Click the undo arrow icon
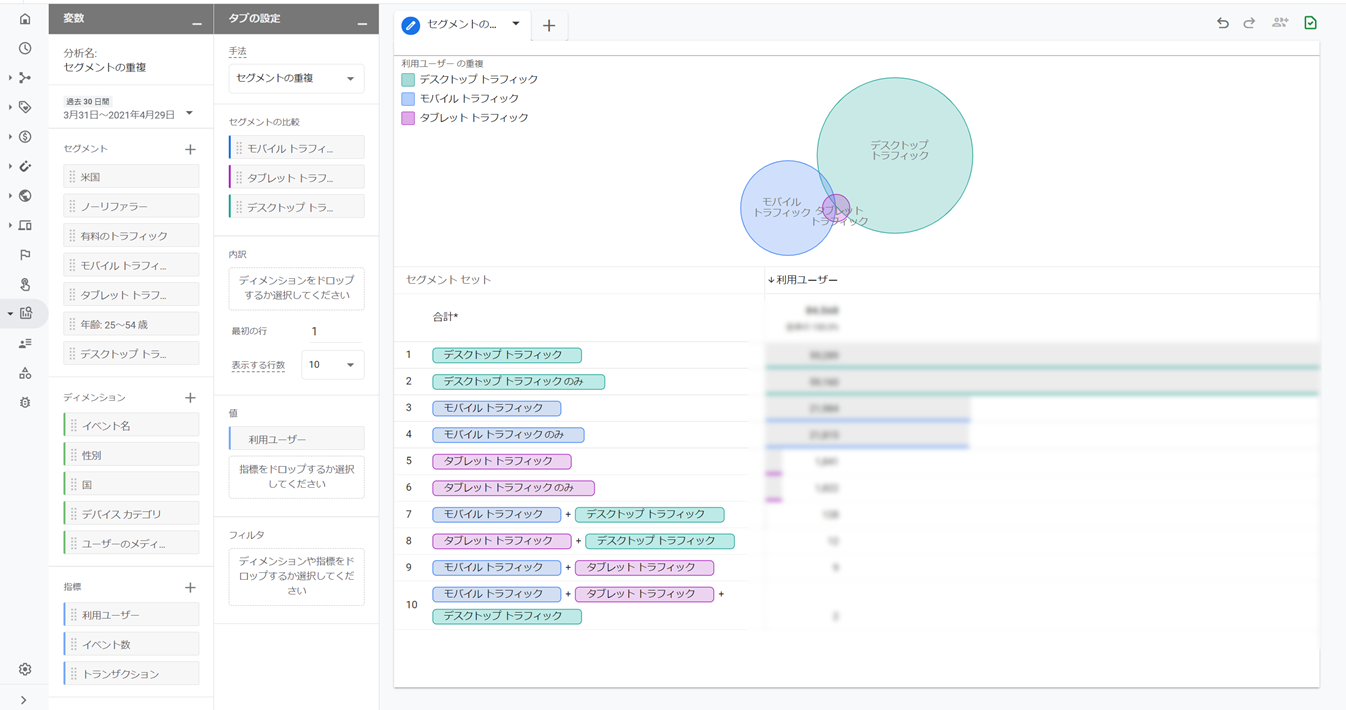The height and width of the screenshot is (710, 1346). [x=1222, y=23]
